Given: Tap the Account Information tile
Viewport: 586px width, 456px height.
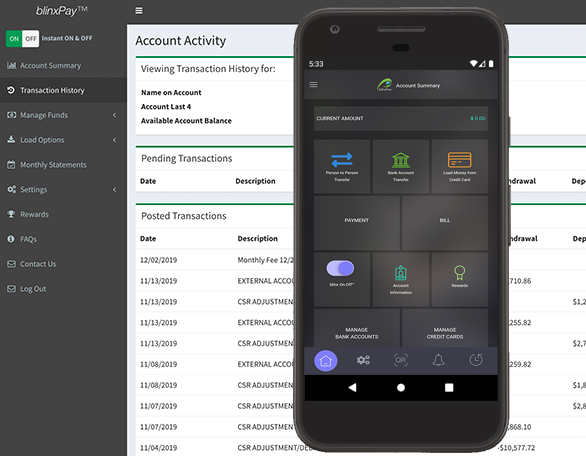Looking at the screenshot, I should coord(401,279).
